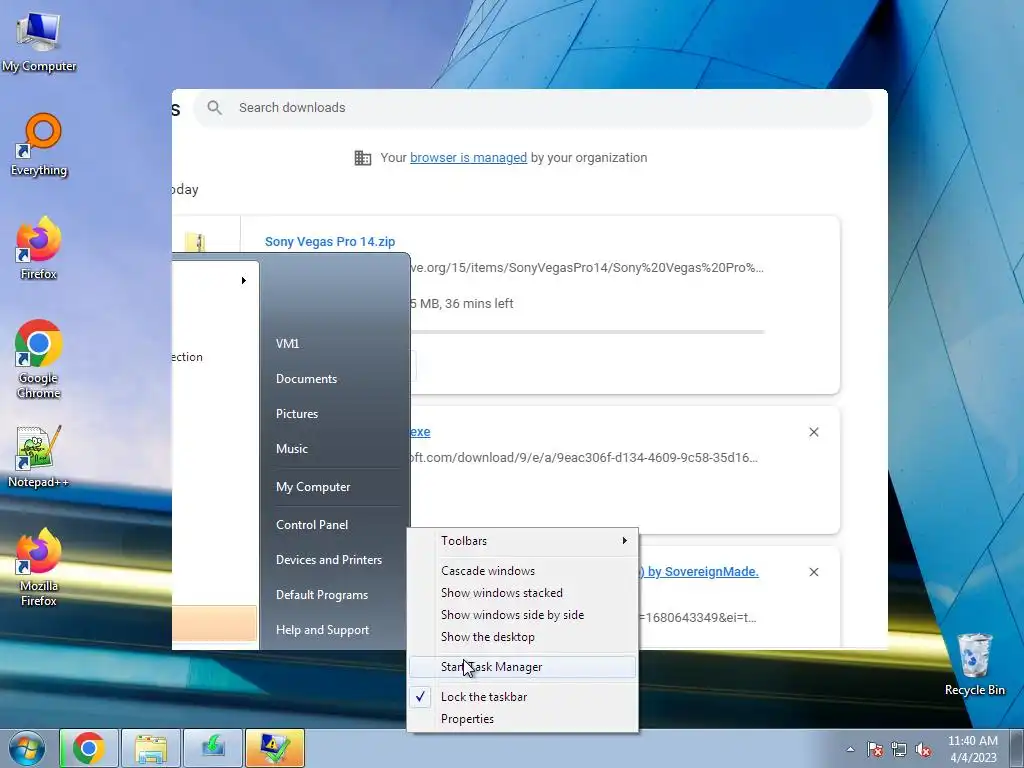Viewport: 1024px width, 768px height.
Task: Open Pictures from Start menu
Action: [x=297, y=414]
